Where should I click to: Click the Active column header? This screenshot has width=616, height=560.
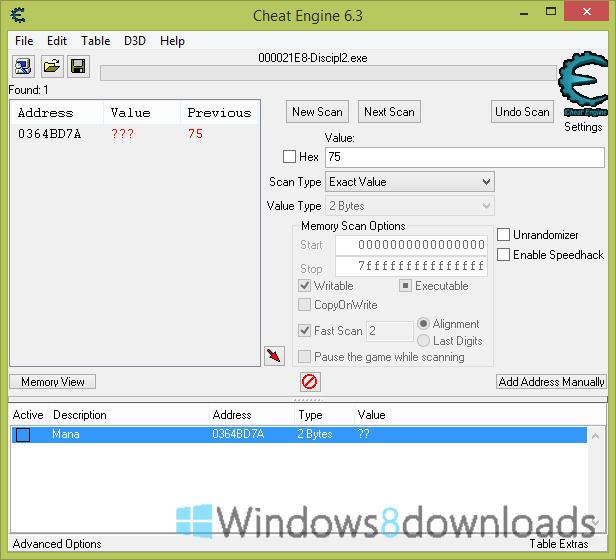pos(28,415)
